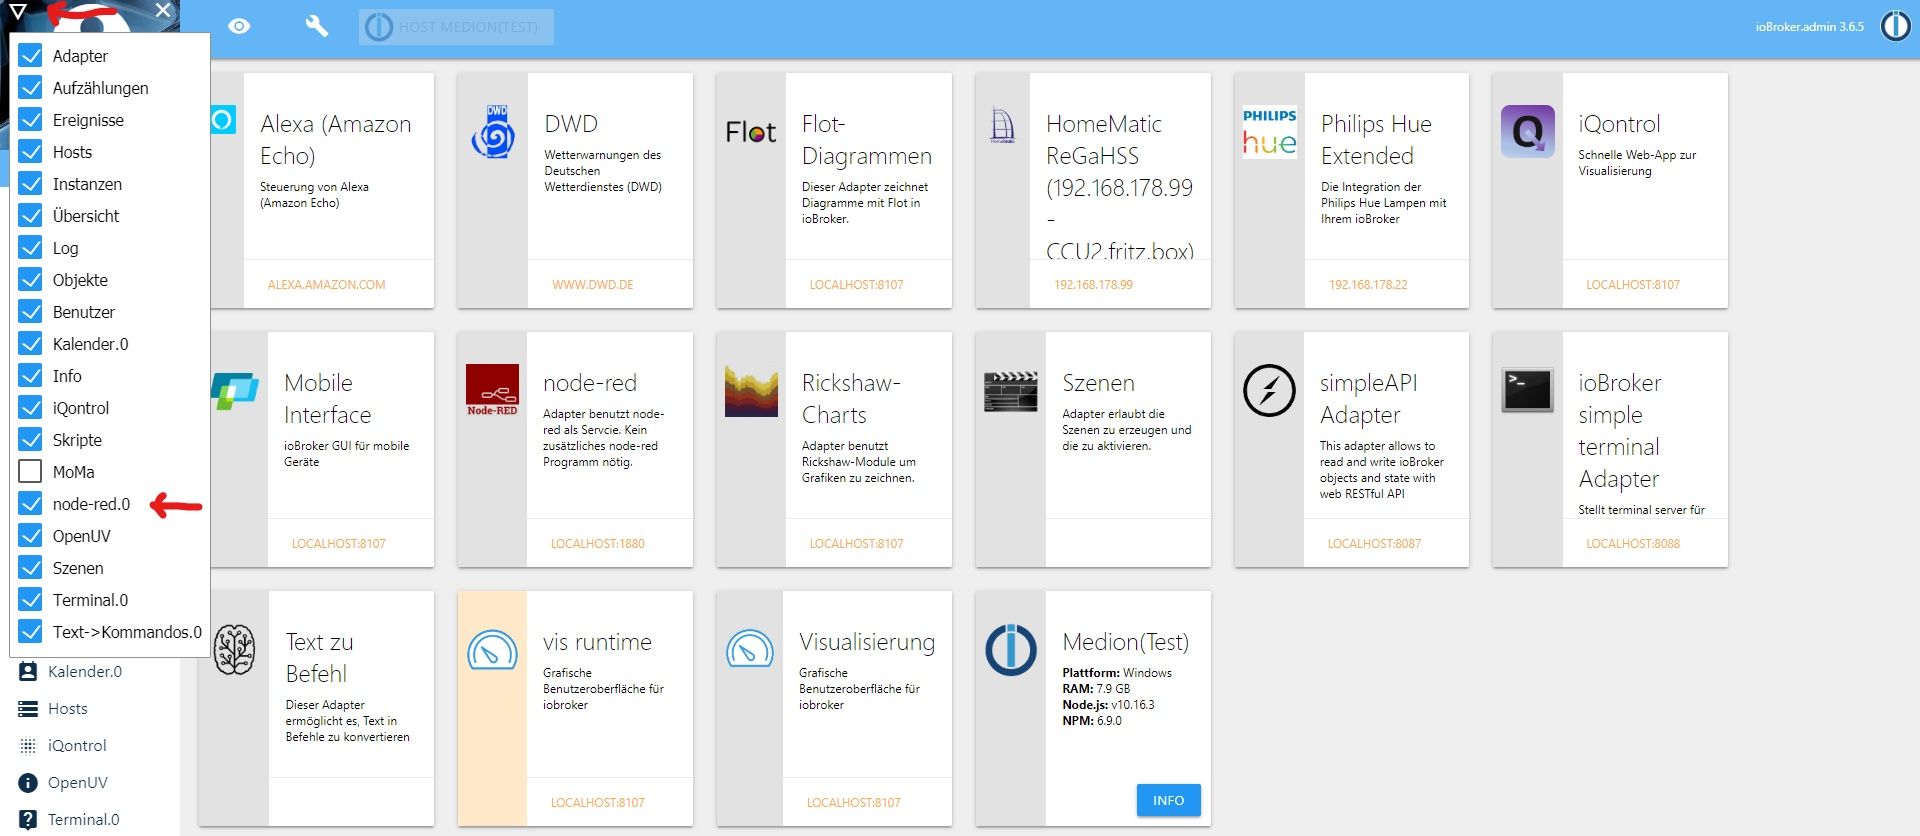The image size is (1920, 836).
Task: Open iQontrol in the sidebar menu
Action: pyautogui.click(x=77, y=746)
